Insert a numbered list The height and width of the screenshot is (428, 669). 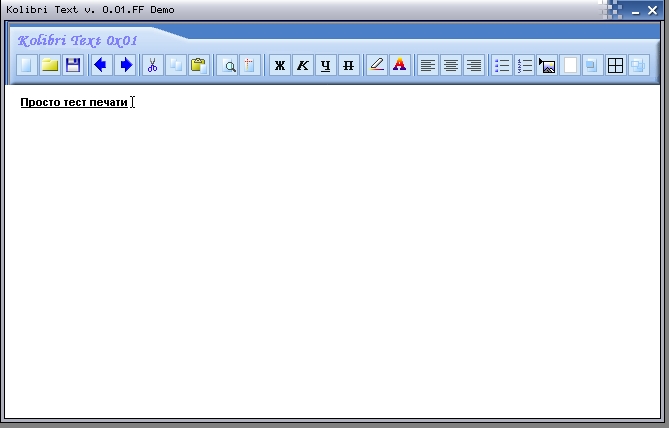[x=525, y=65]
